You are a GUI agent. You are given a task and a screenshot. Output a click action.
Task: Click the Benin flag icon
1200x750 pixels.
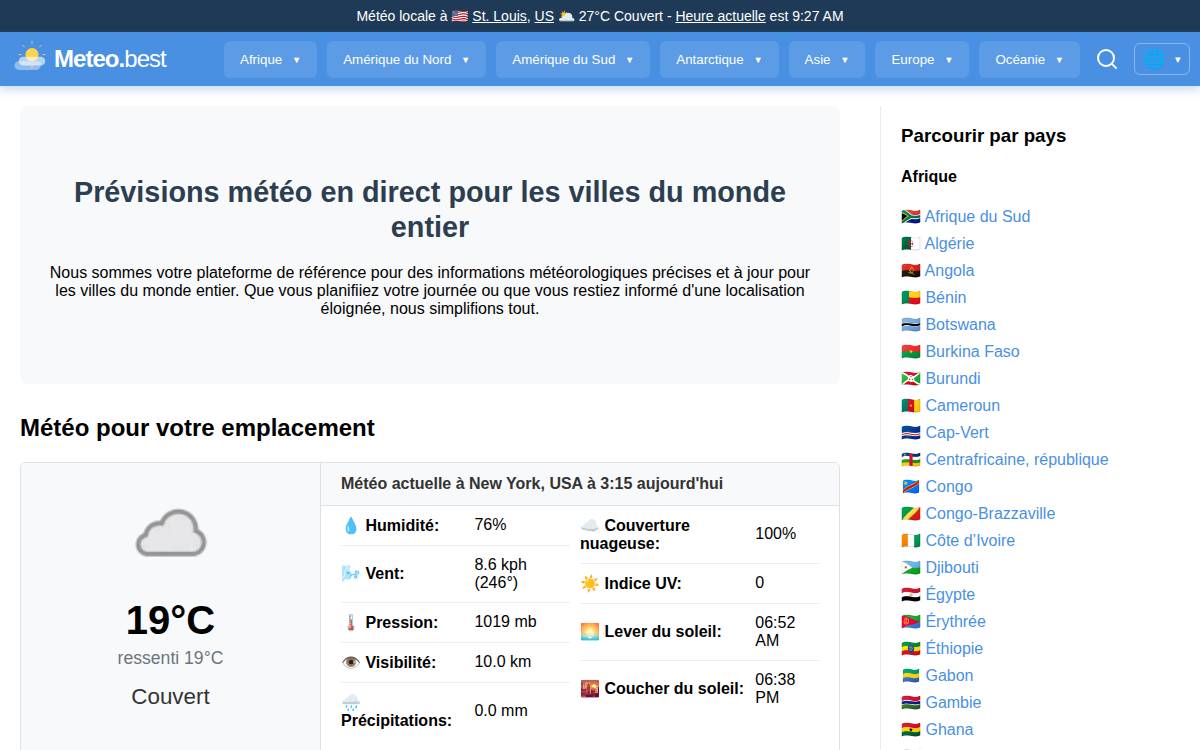pyautogui.click(x=910, y=297)
